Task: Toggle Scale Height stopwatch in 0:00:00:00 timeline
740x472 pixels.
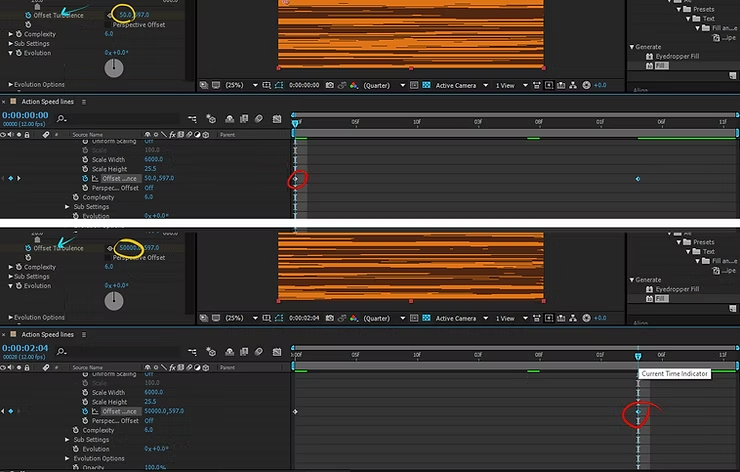Action: [x=85, y=169]
